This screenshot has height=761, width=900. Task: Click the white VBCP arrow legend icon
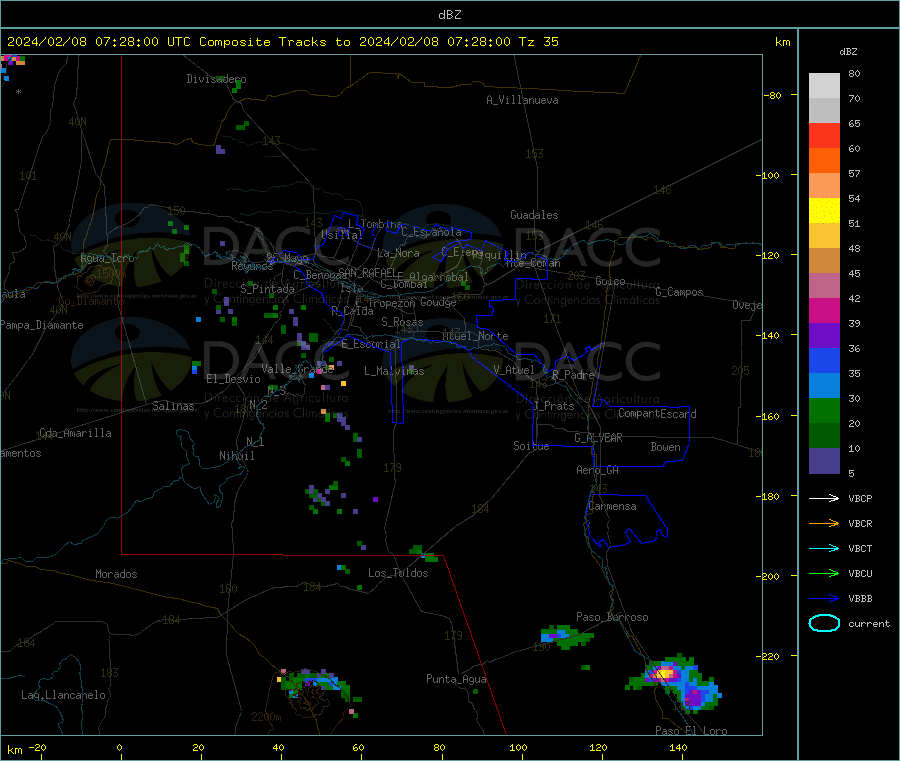pos(824,498)
